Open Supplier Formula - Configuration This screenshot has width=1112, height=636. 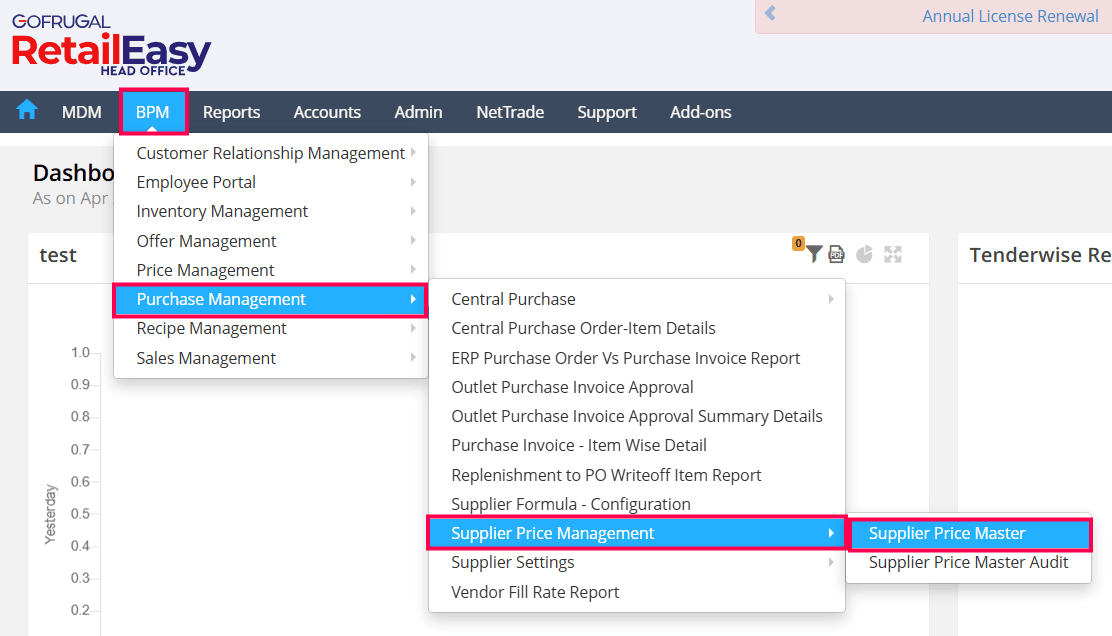coord(571,504)
